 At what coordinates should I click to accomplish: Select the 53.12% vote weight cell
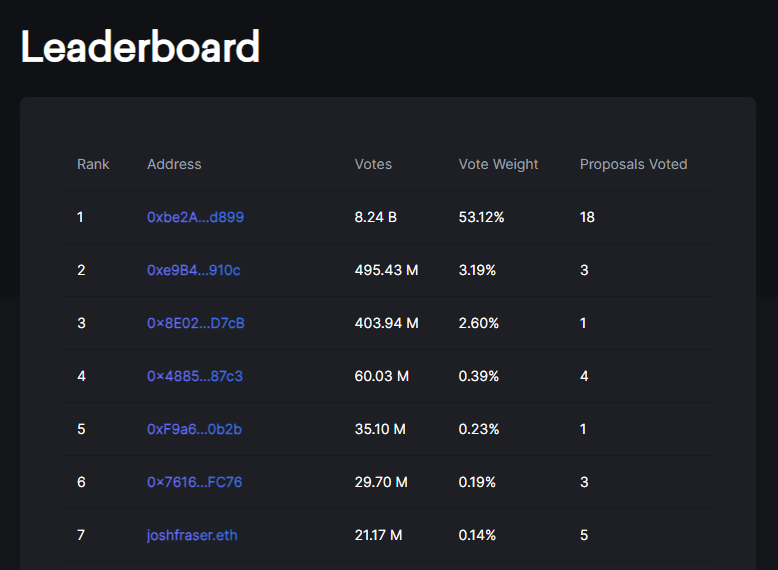481,217
